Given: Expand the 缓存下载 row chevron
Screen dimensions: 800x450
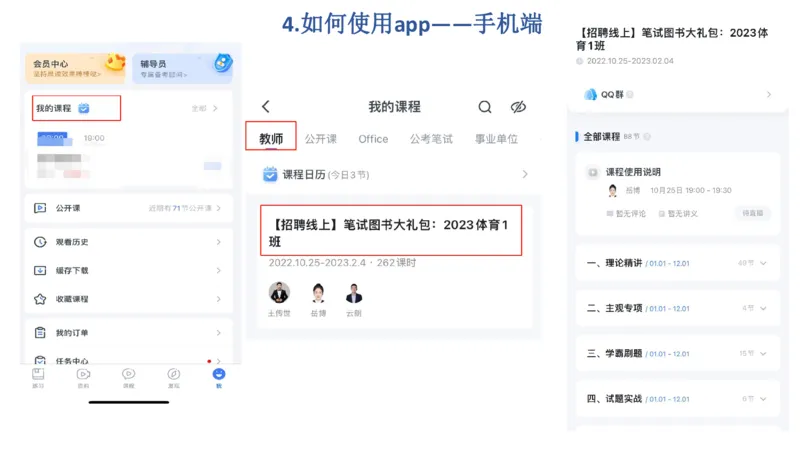Looking at the screenshot, I should (x=218, y=270).
